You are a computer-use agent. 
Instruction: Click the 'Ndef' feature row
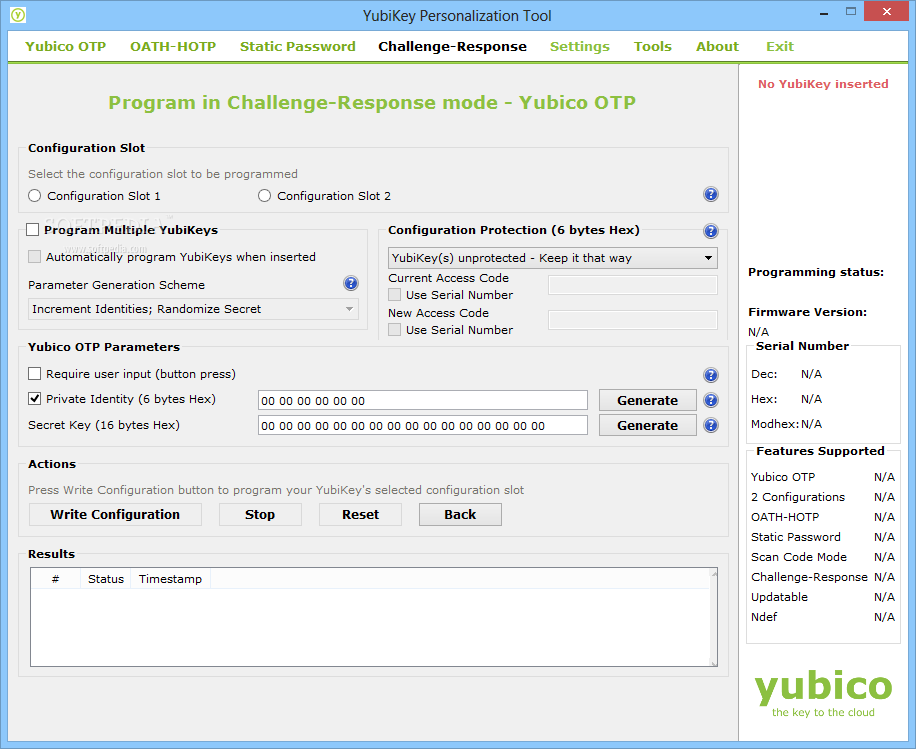pos(823,617)
